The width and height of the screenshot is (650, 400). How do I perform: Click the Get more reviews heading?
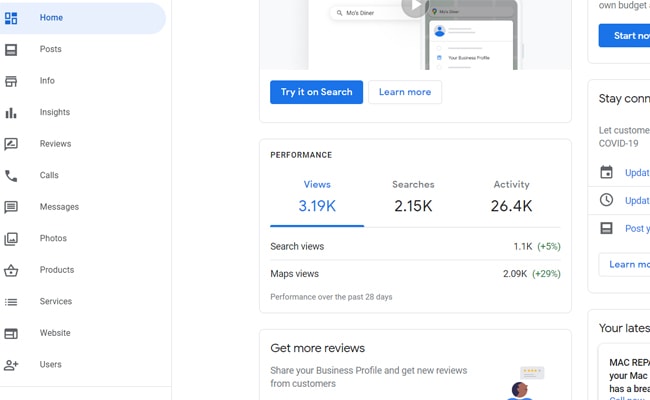point(318,348)
